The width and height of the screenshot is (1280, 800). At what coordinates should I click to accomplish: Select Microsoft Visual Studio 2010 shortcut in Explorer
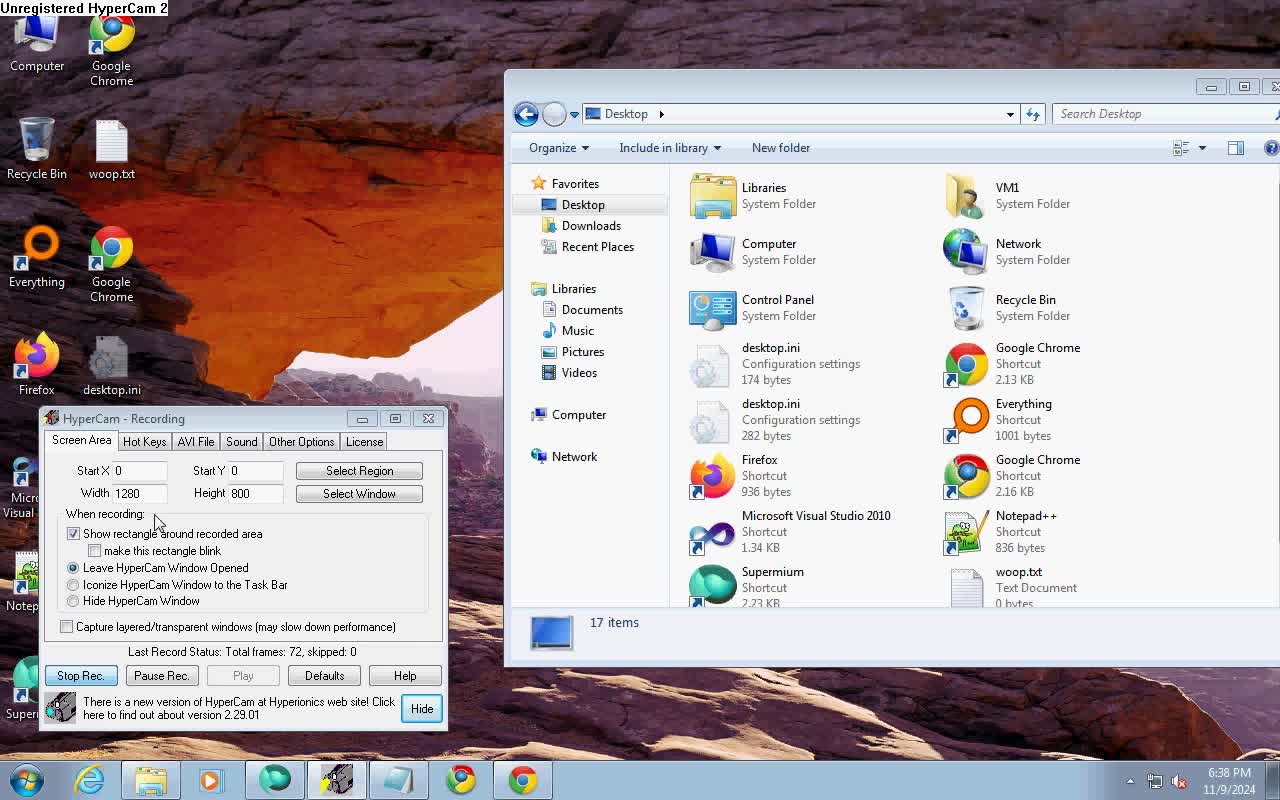pos(790,532)
